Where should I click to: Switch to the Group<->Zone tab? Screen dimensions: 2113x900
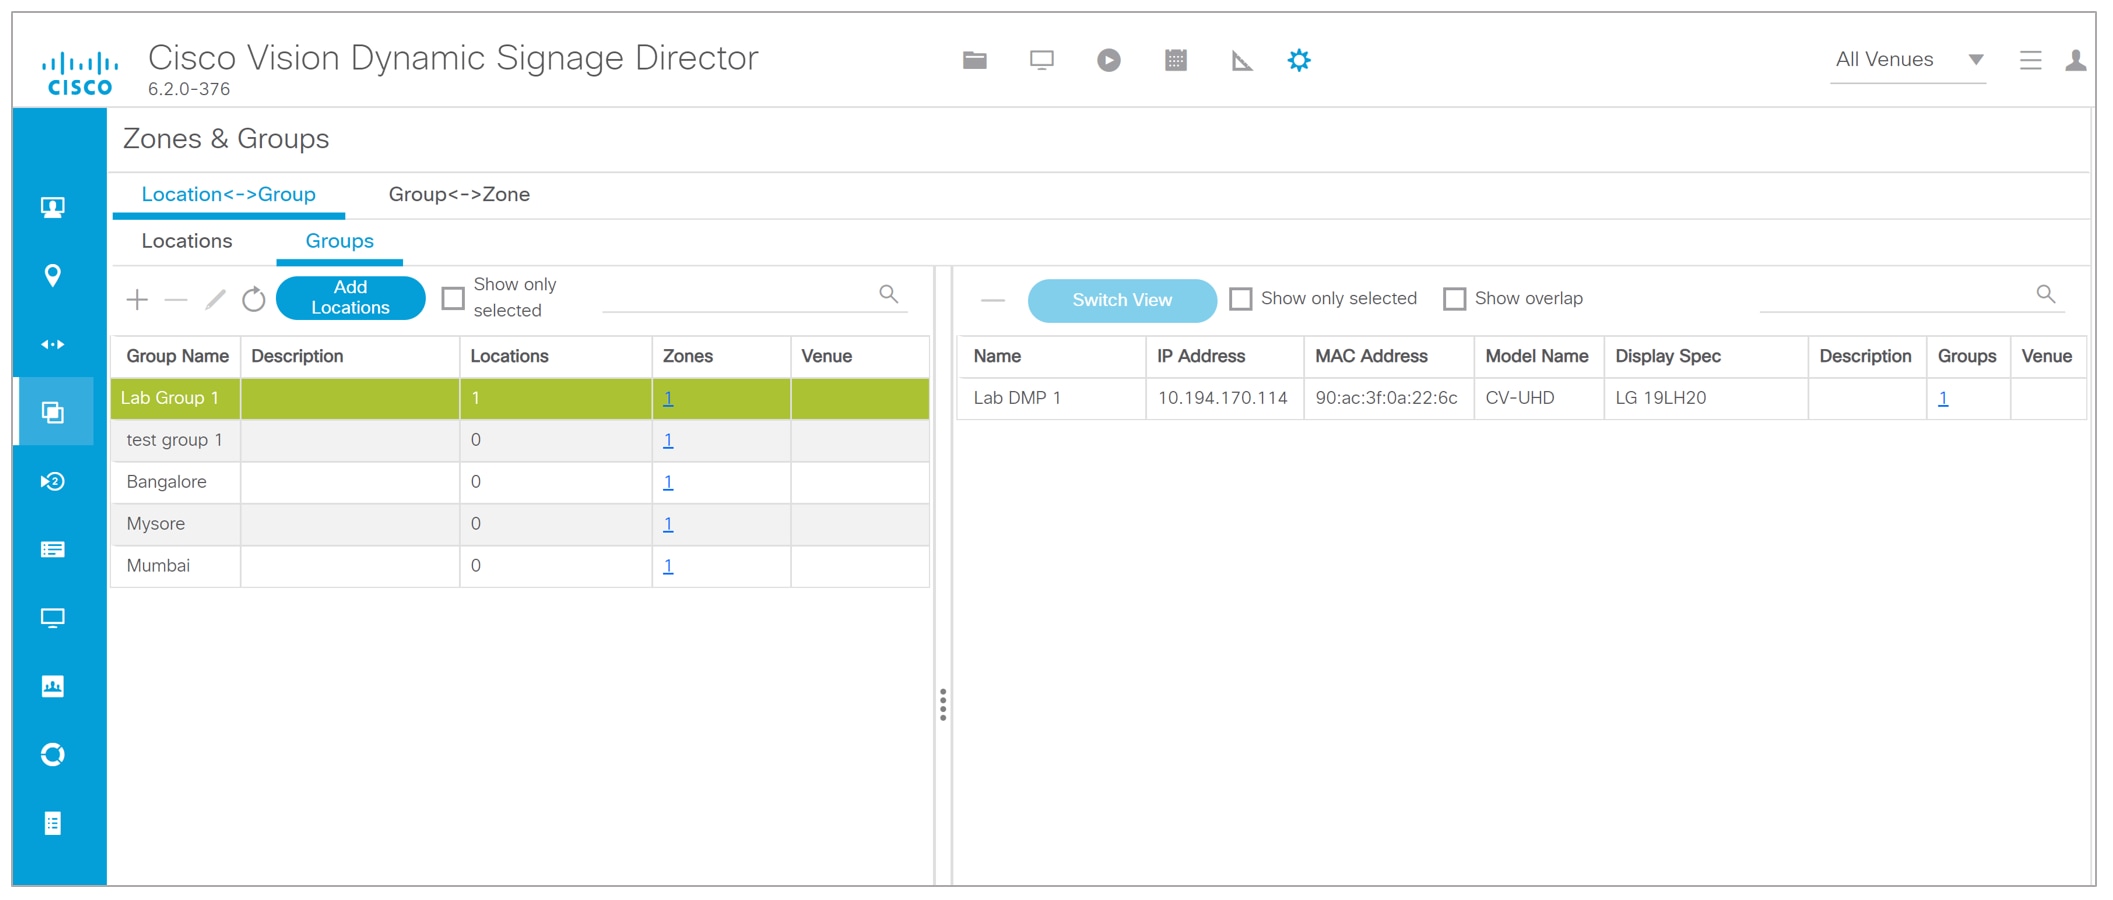coord(460,194)
